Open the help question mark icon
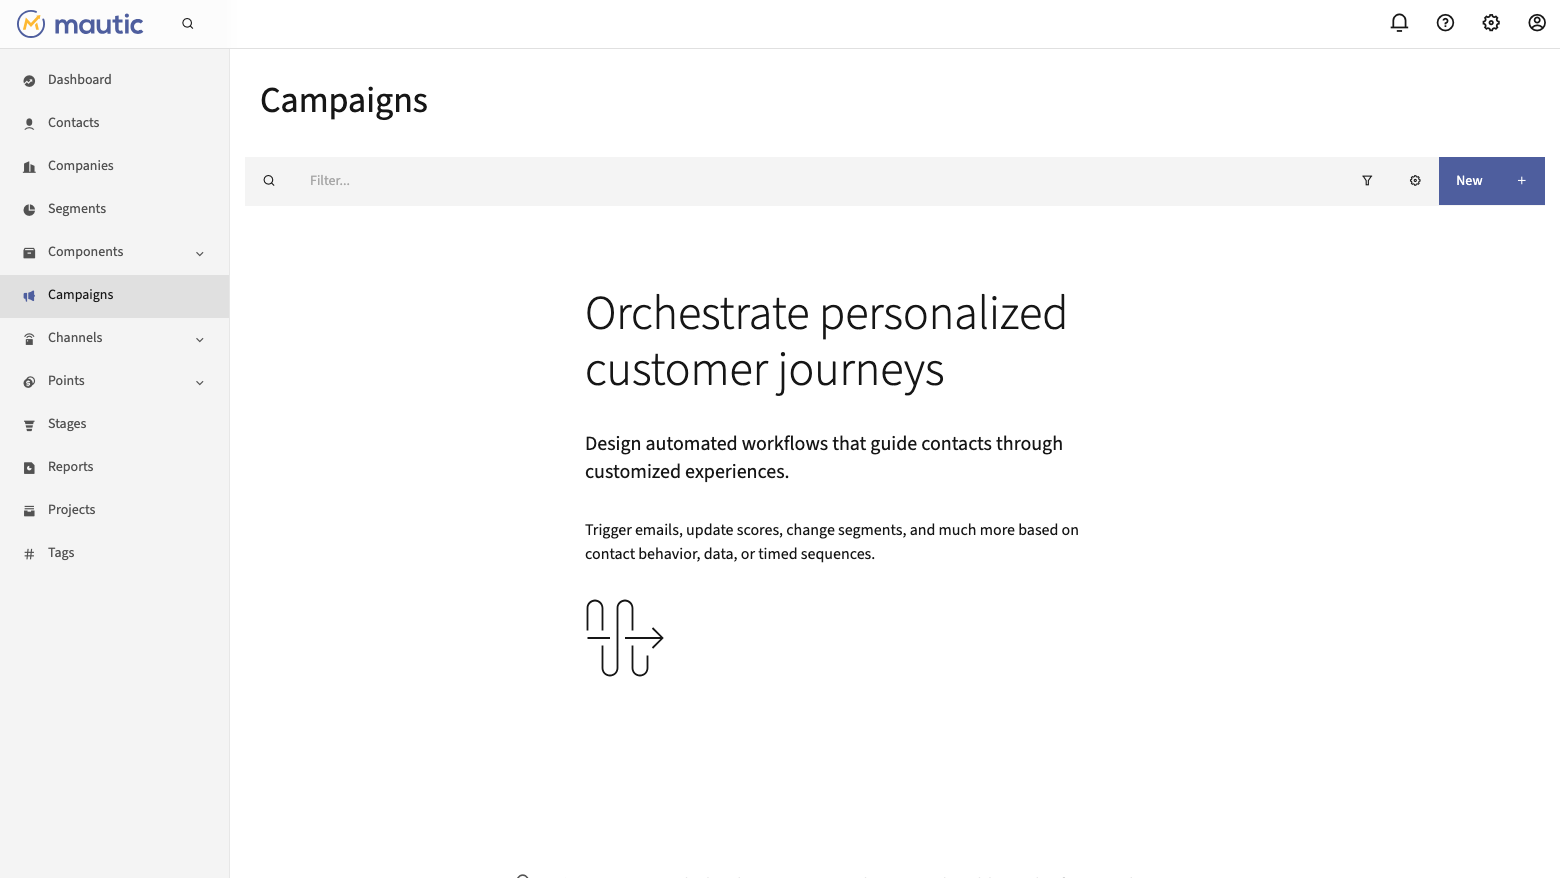Image resolution: width=1560 pixels, height=878 pixels. 1445,23
